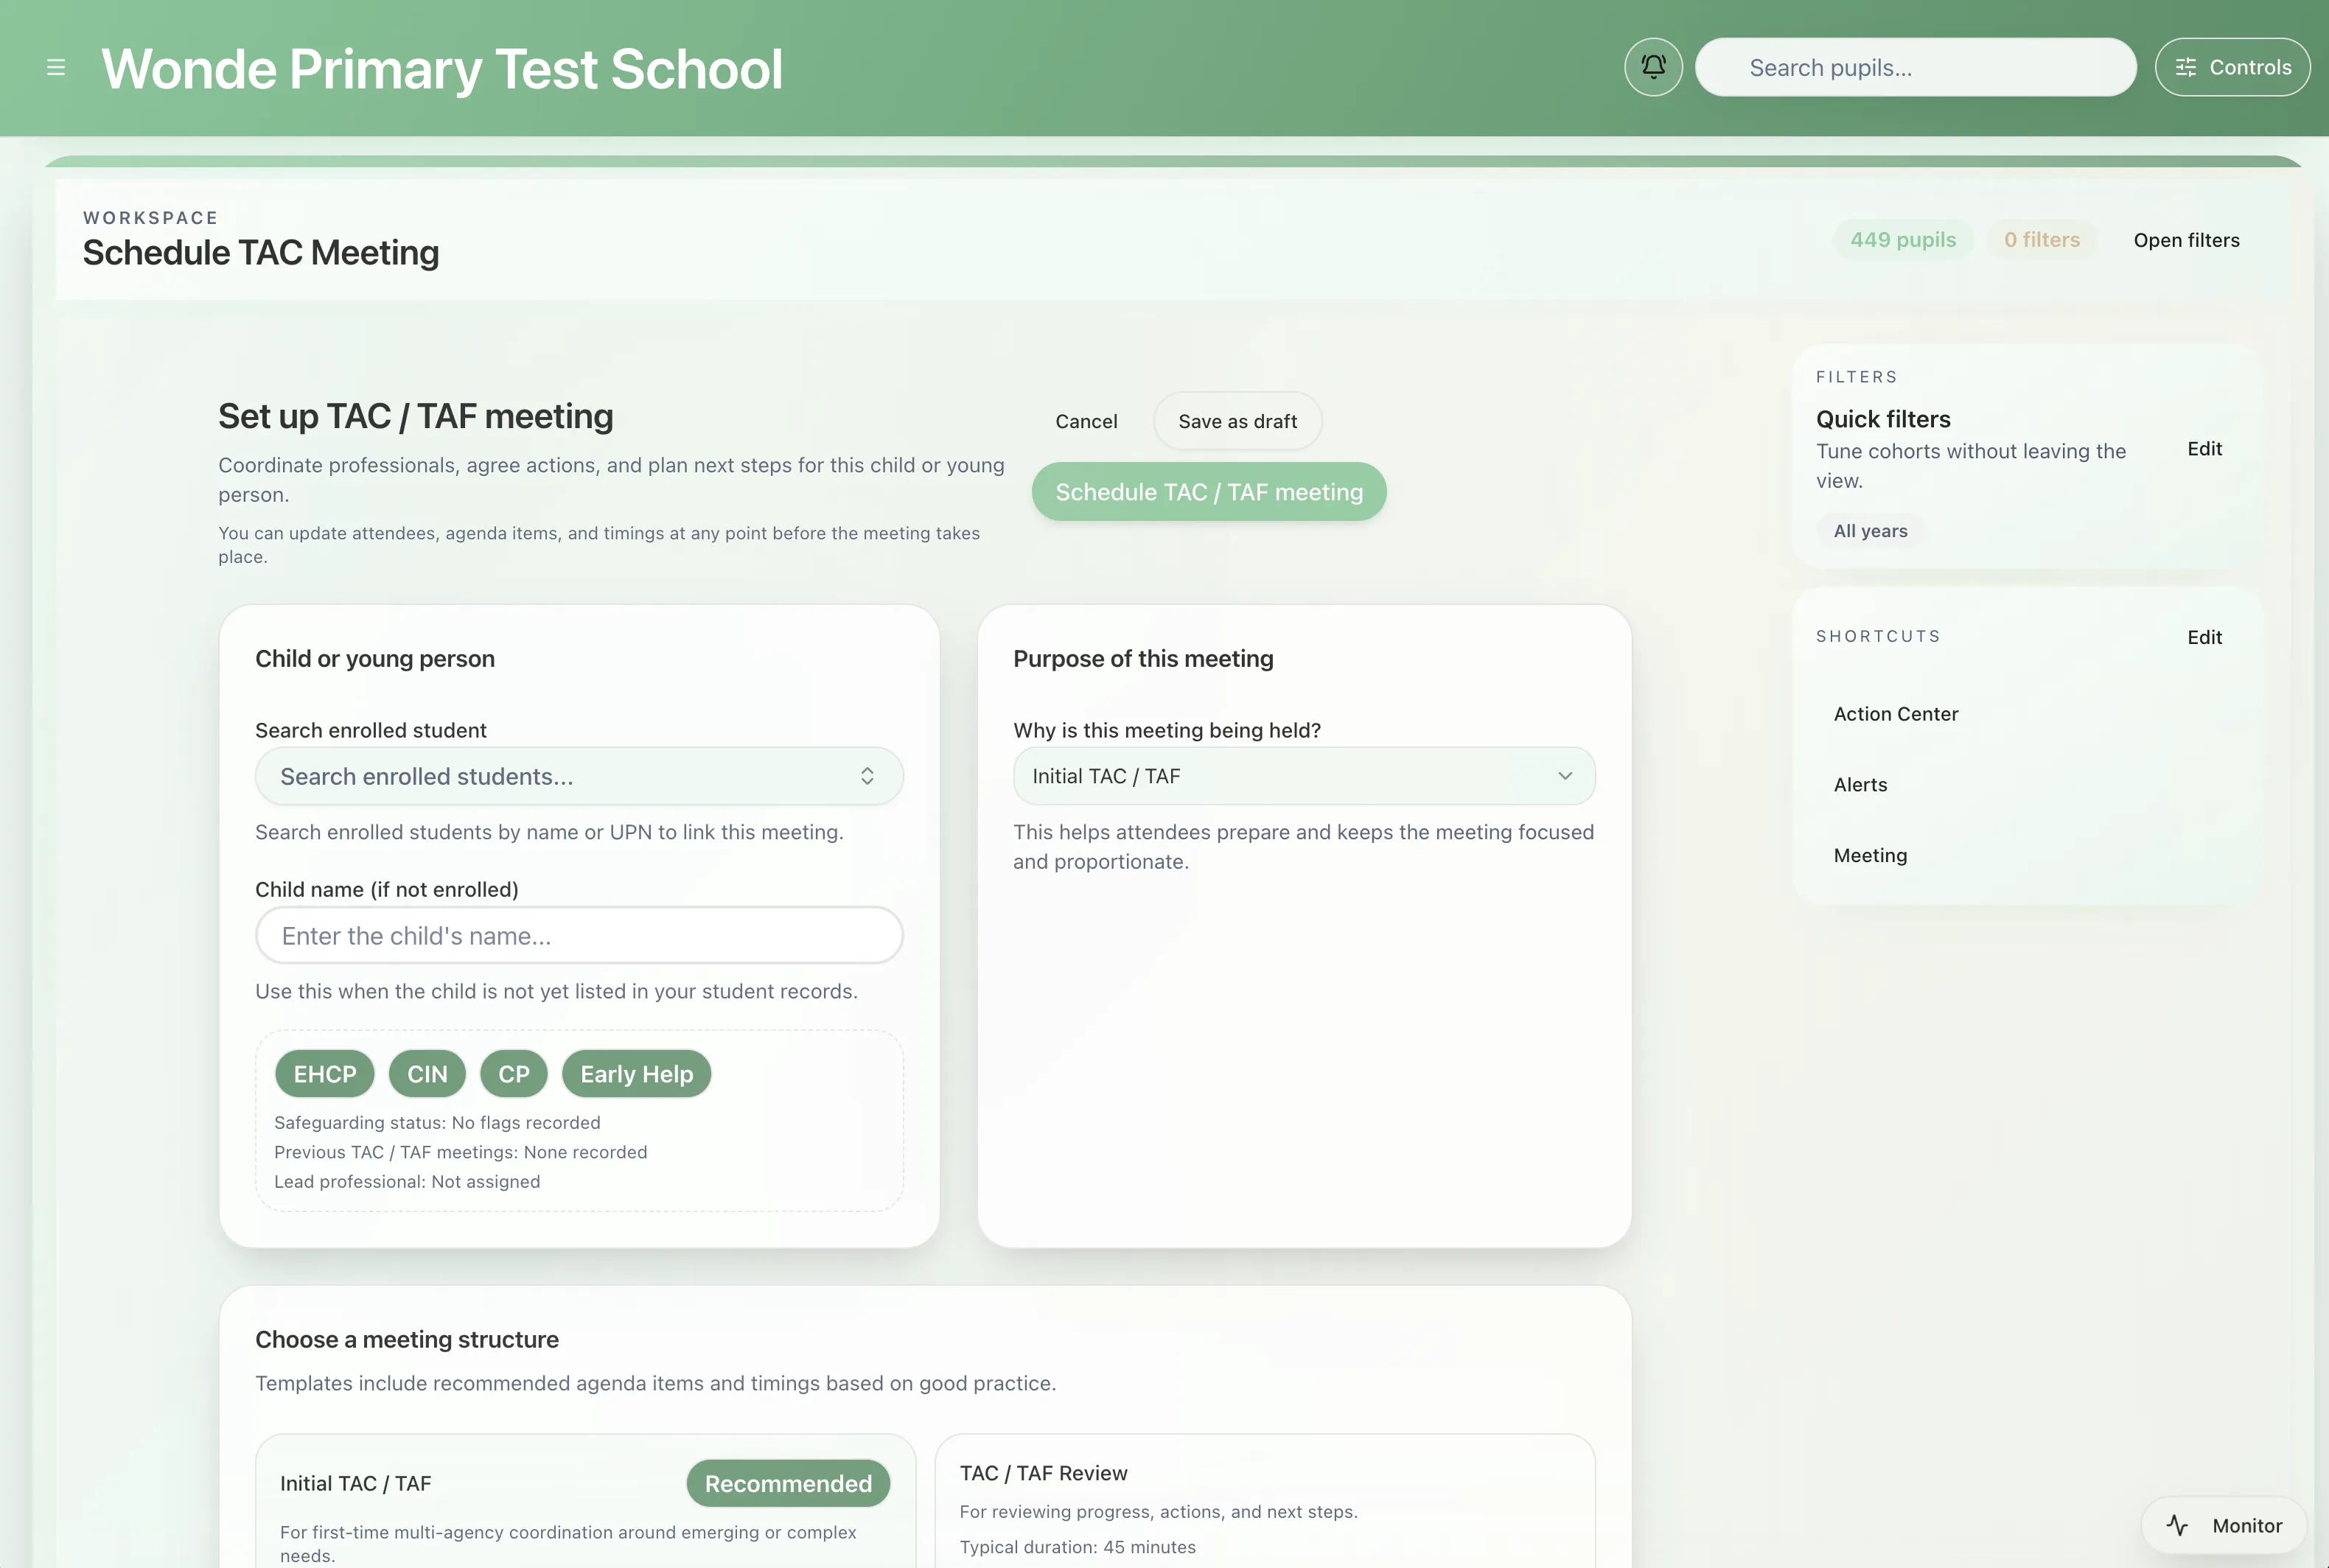Screen dimensions: 2329x1568
Task: Cancel the meeting setup
Action: [1086, 422]
